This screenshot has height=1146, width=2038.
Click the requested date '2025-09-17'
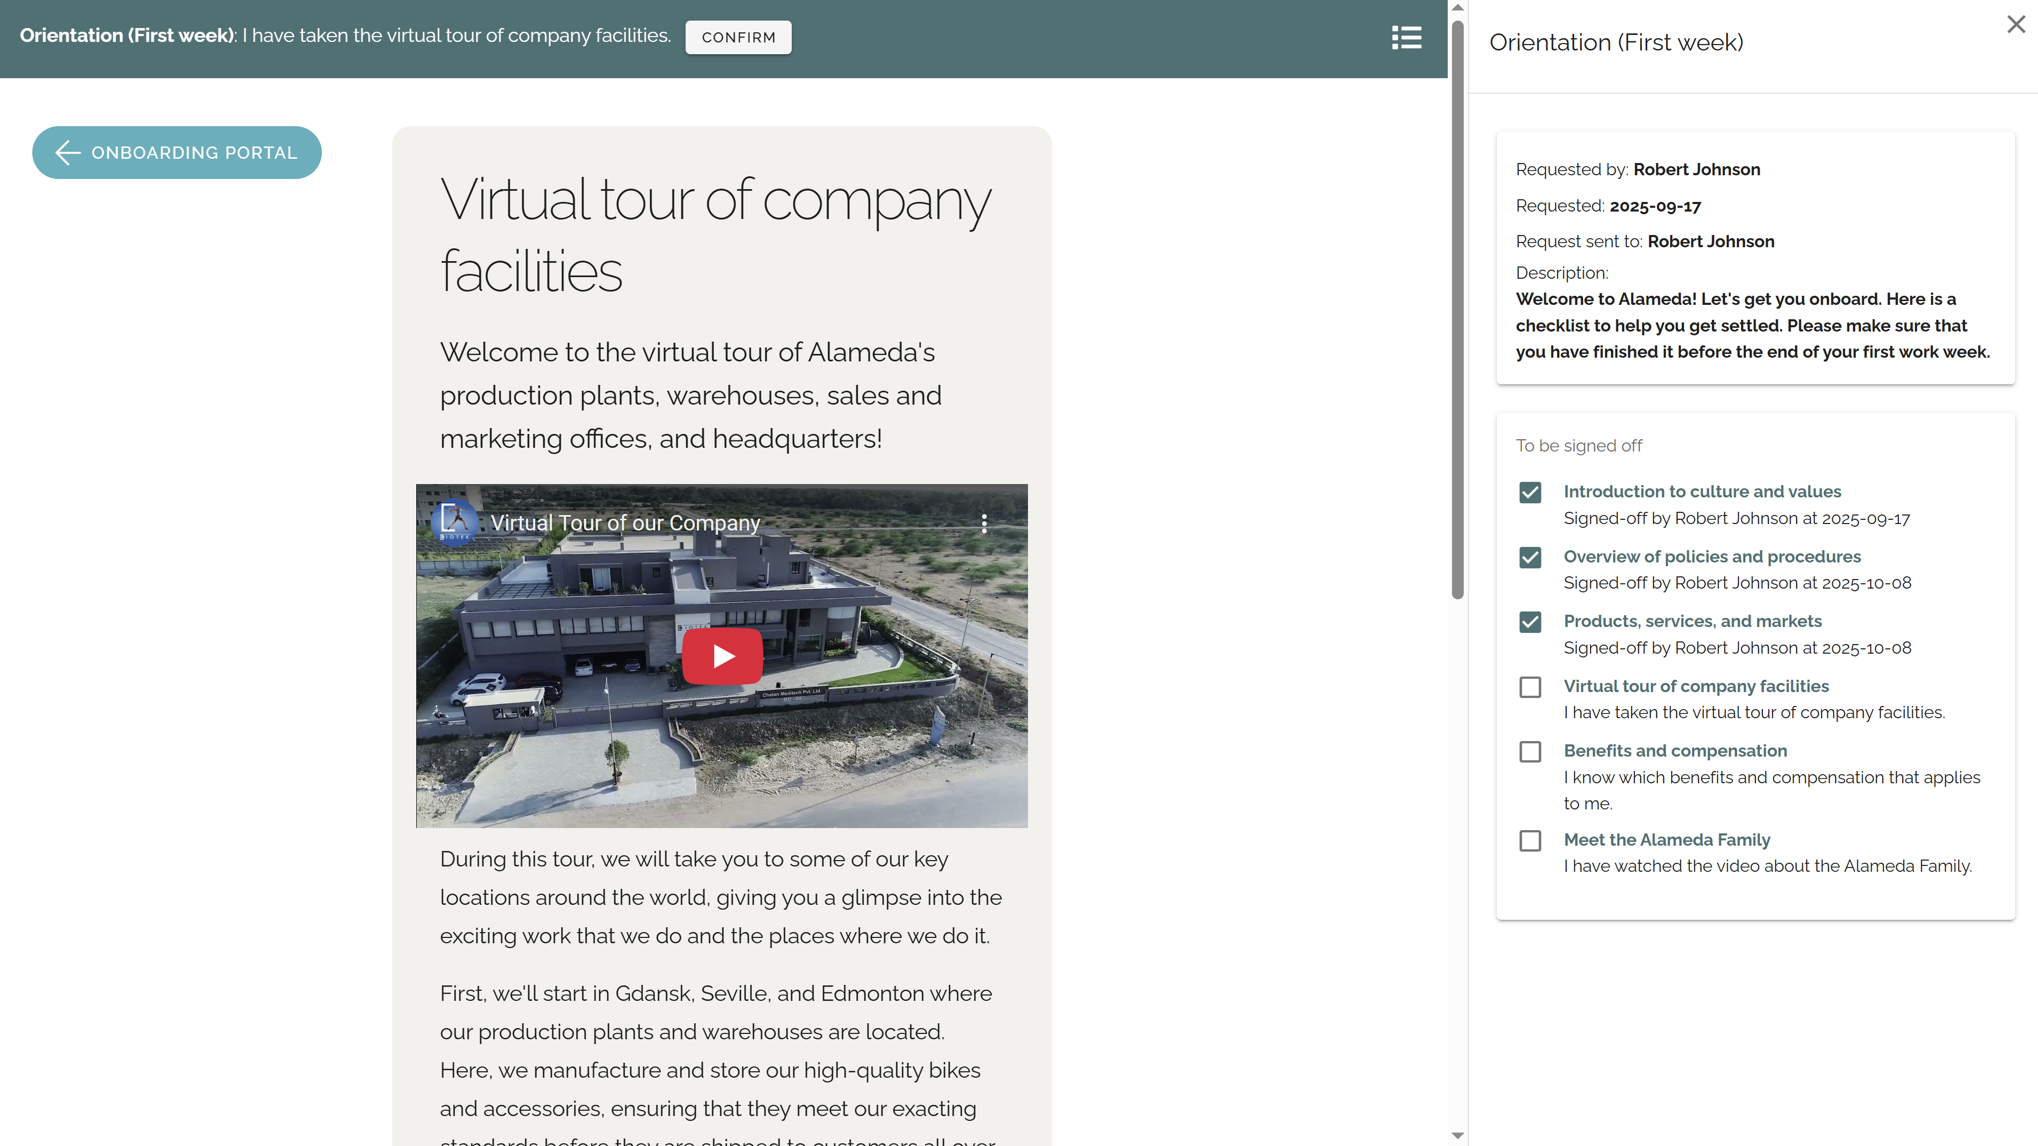coord(1655,205)
